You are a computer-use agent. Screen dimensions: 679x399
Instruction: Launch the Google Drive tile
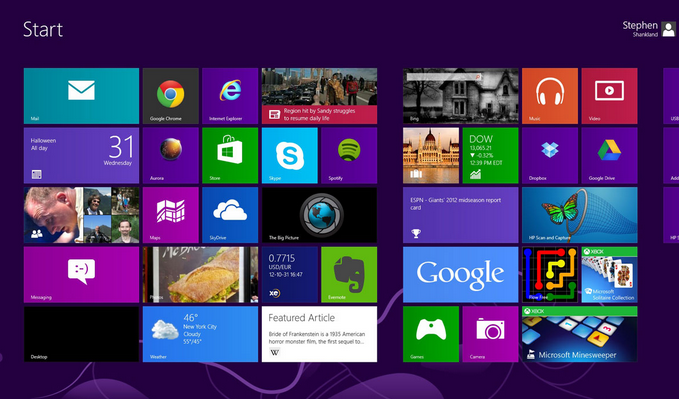(x=609, y=156)
